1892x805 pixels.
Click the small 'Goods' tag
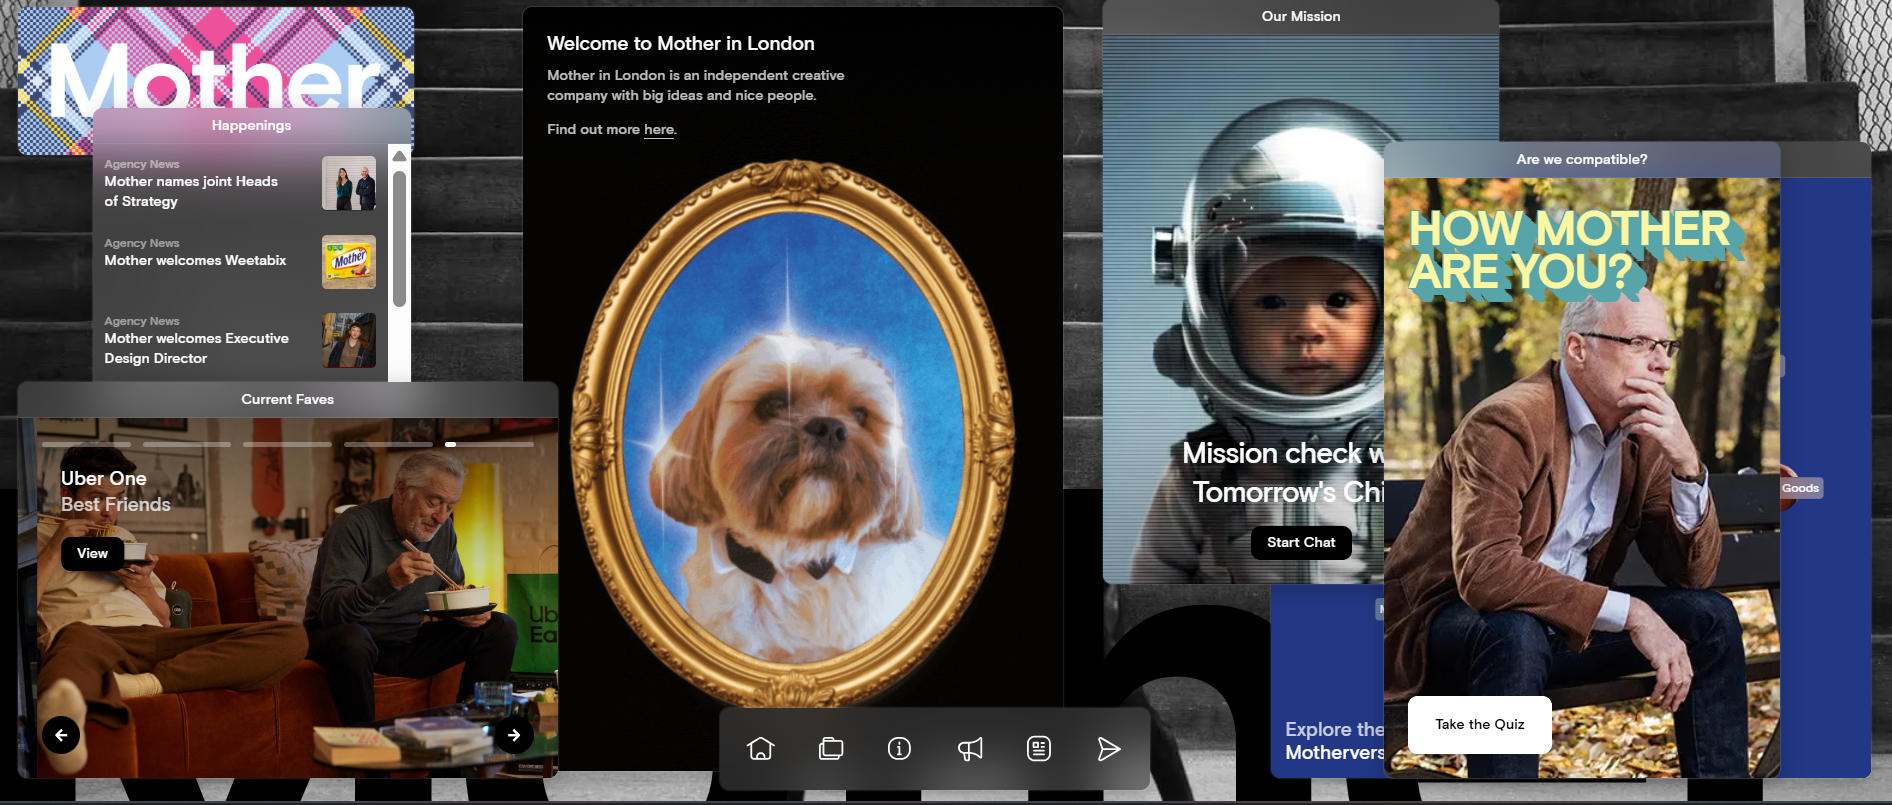pos(1801,488)
